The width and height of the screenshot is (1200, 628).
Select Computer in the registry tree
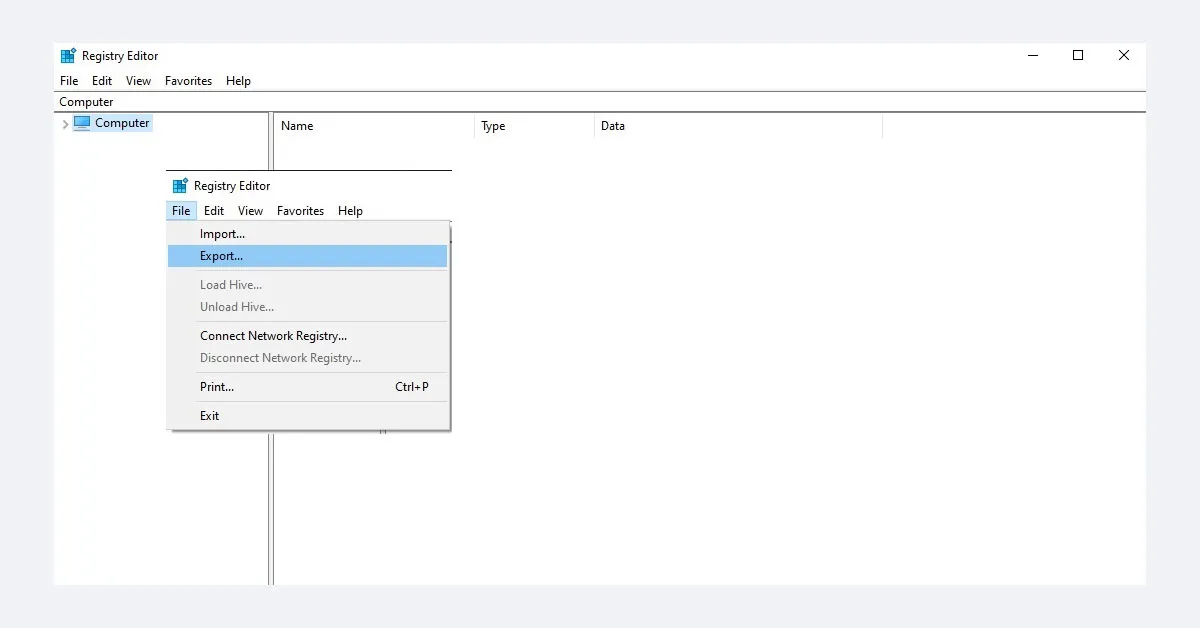(x=121, y=123)
